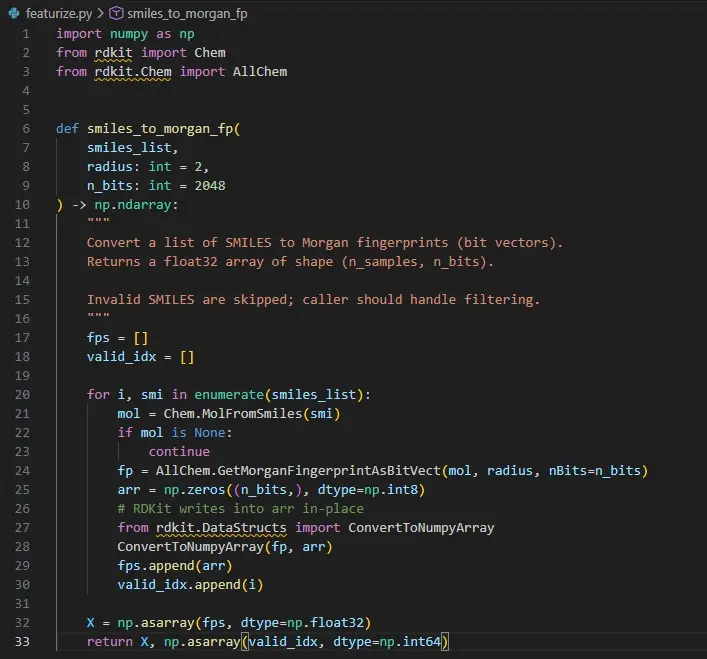Click the 'n_bits' parameter on line 9
The width and height of the screenshot is (707, 659).
pyautogui.click(x=110, y=186)
